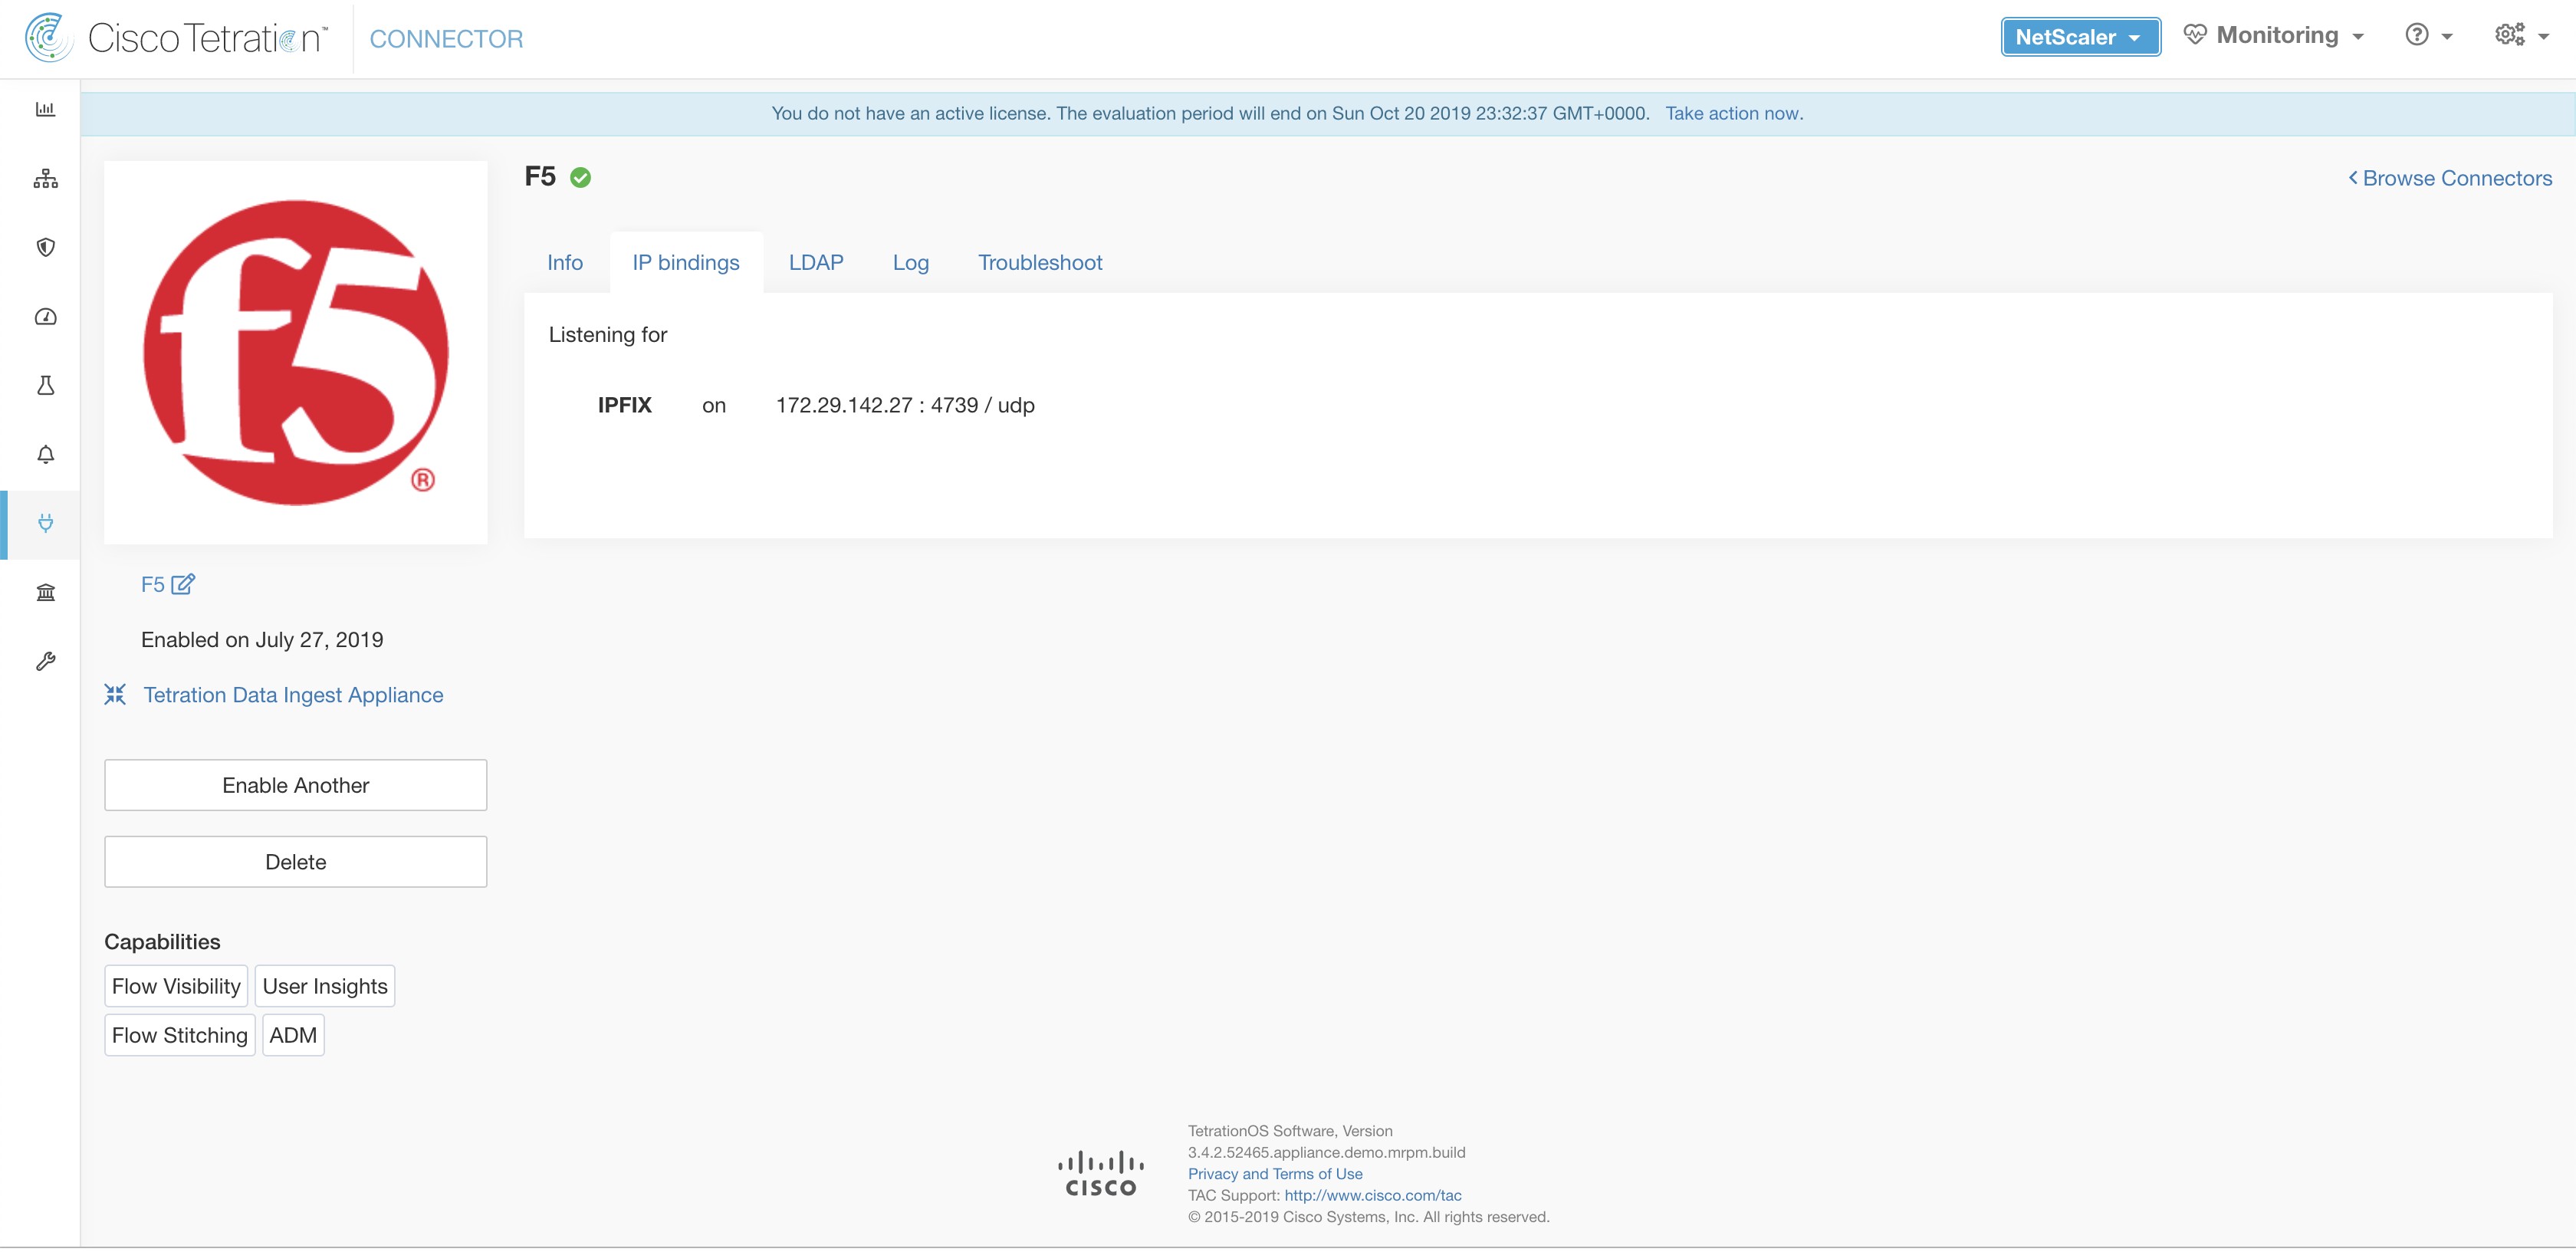
Task: Click the F5 connector name link
Action: pos(152,584)
